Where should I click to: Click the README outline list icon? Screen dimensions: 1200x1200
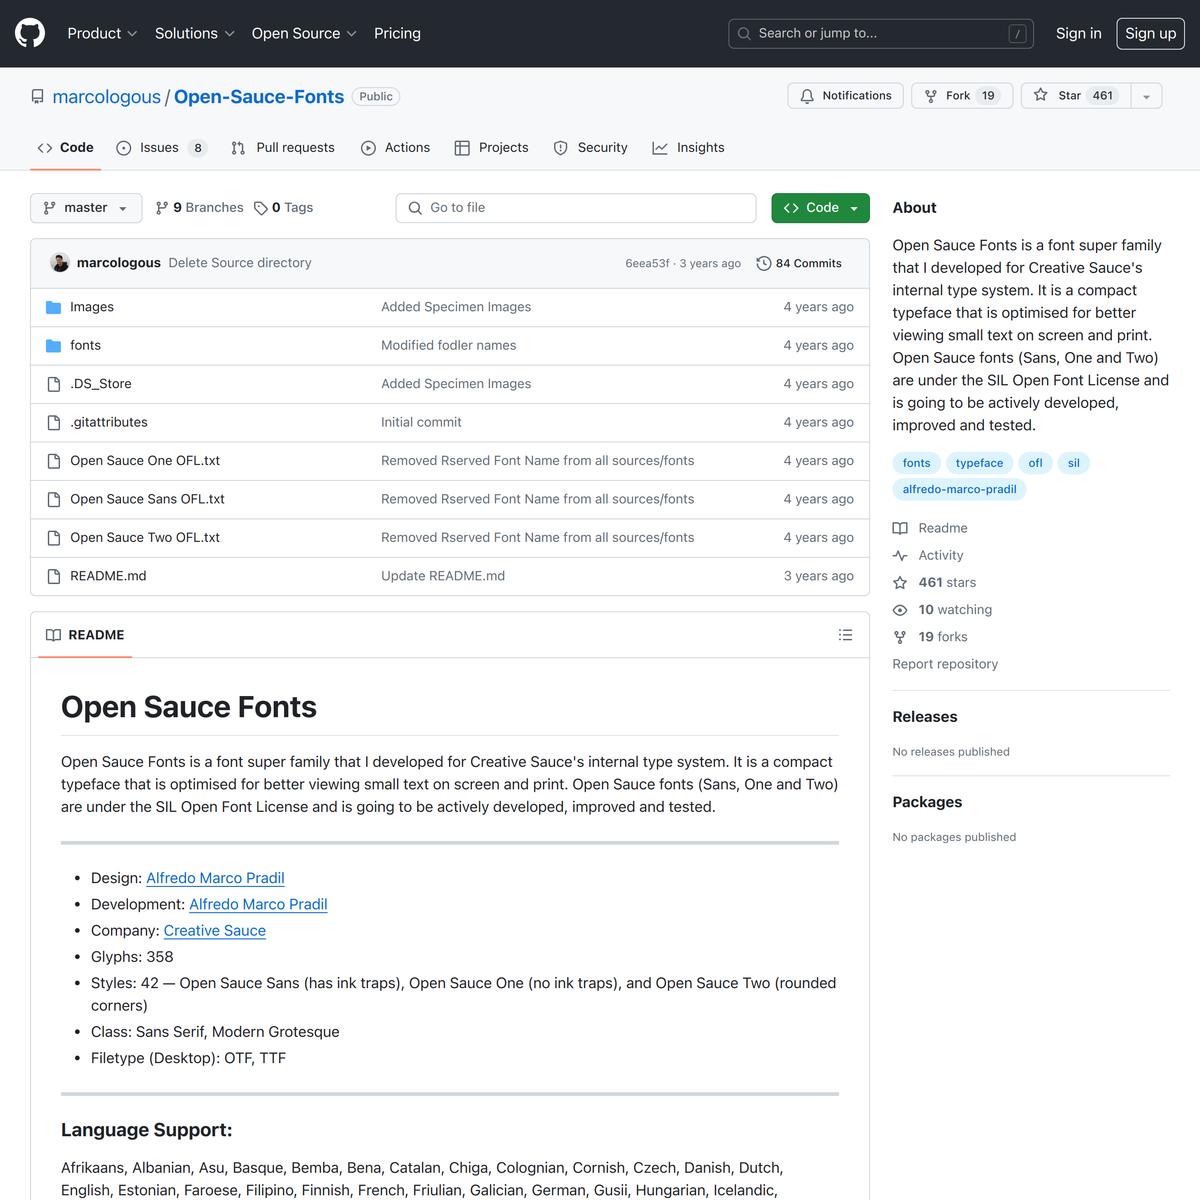pos(845,635)
